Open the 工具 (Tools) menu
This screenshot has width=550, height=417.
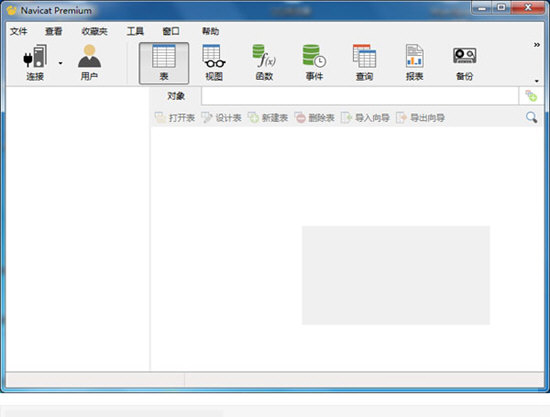135,31
